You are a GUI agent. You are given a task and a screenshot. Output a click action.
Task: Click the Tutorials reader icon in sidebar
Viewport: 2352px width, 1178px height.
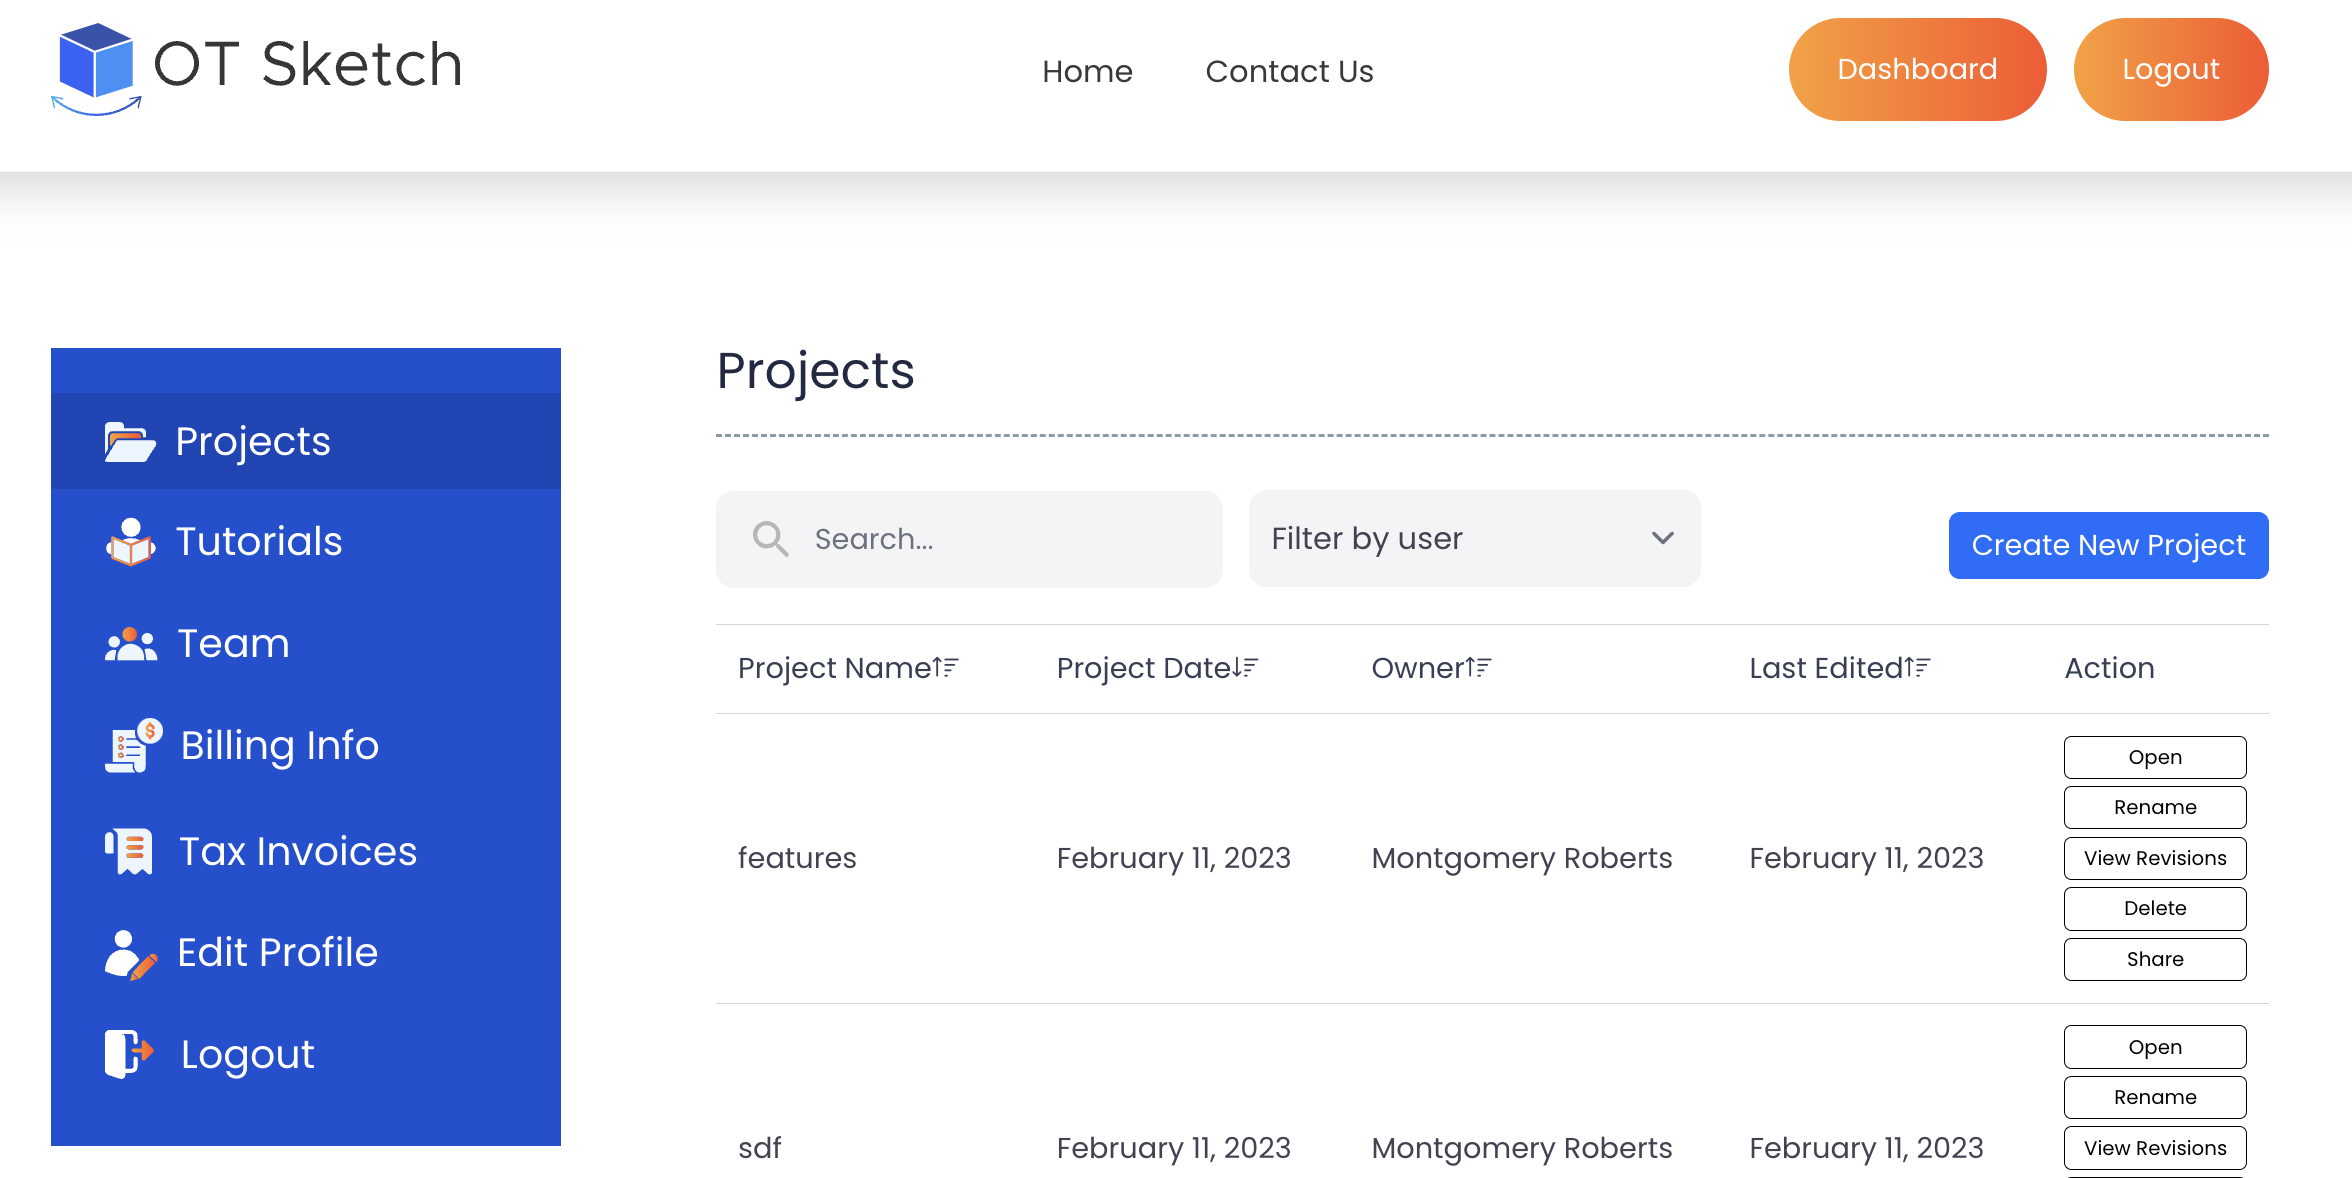point(130,542)
